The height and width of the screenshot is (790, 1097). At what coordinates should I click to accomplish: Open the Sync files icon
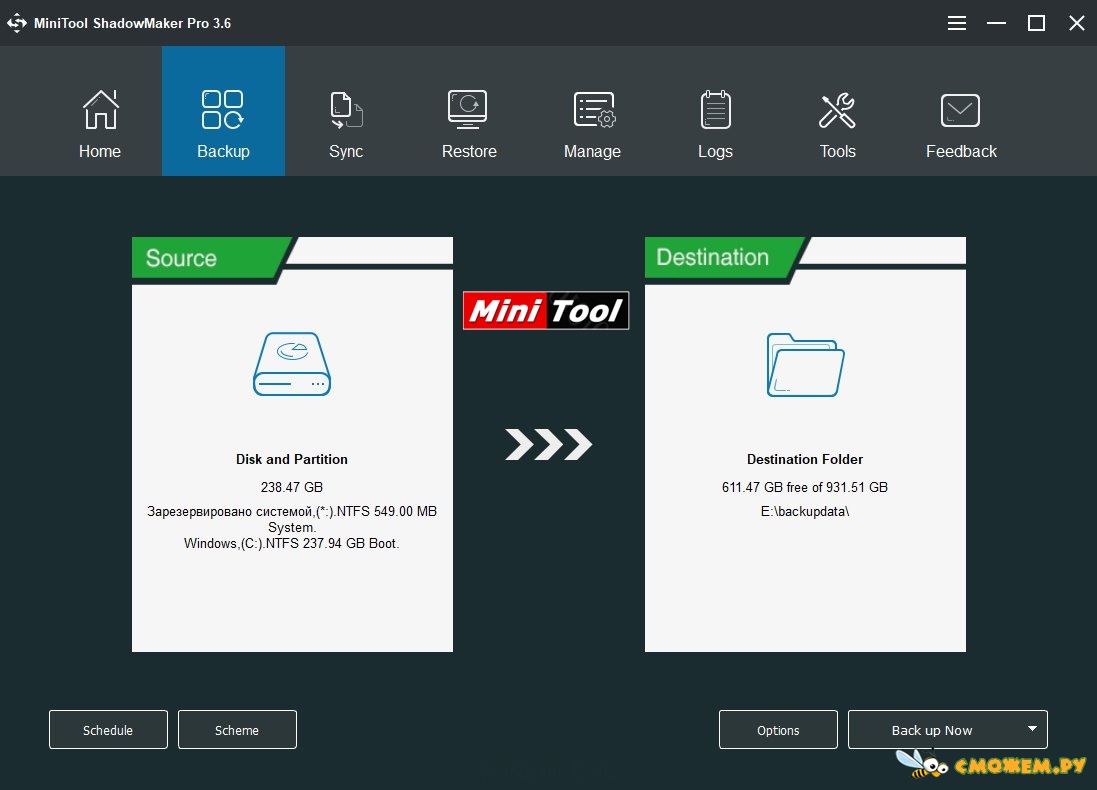(346, 110)
